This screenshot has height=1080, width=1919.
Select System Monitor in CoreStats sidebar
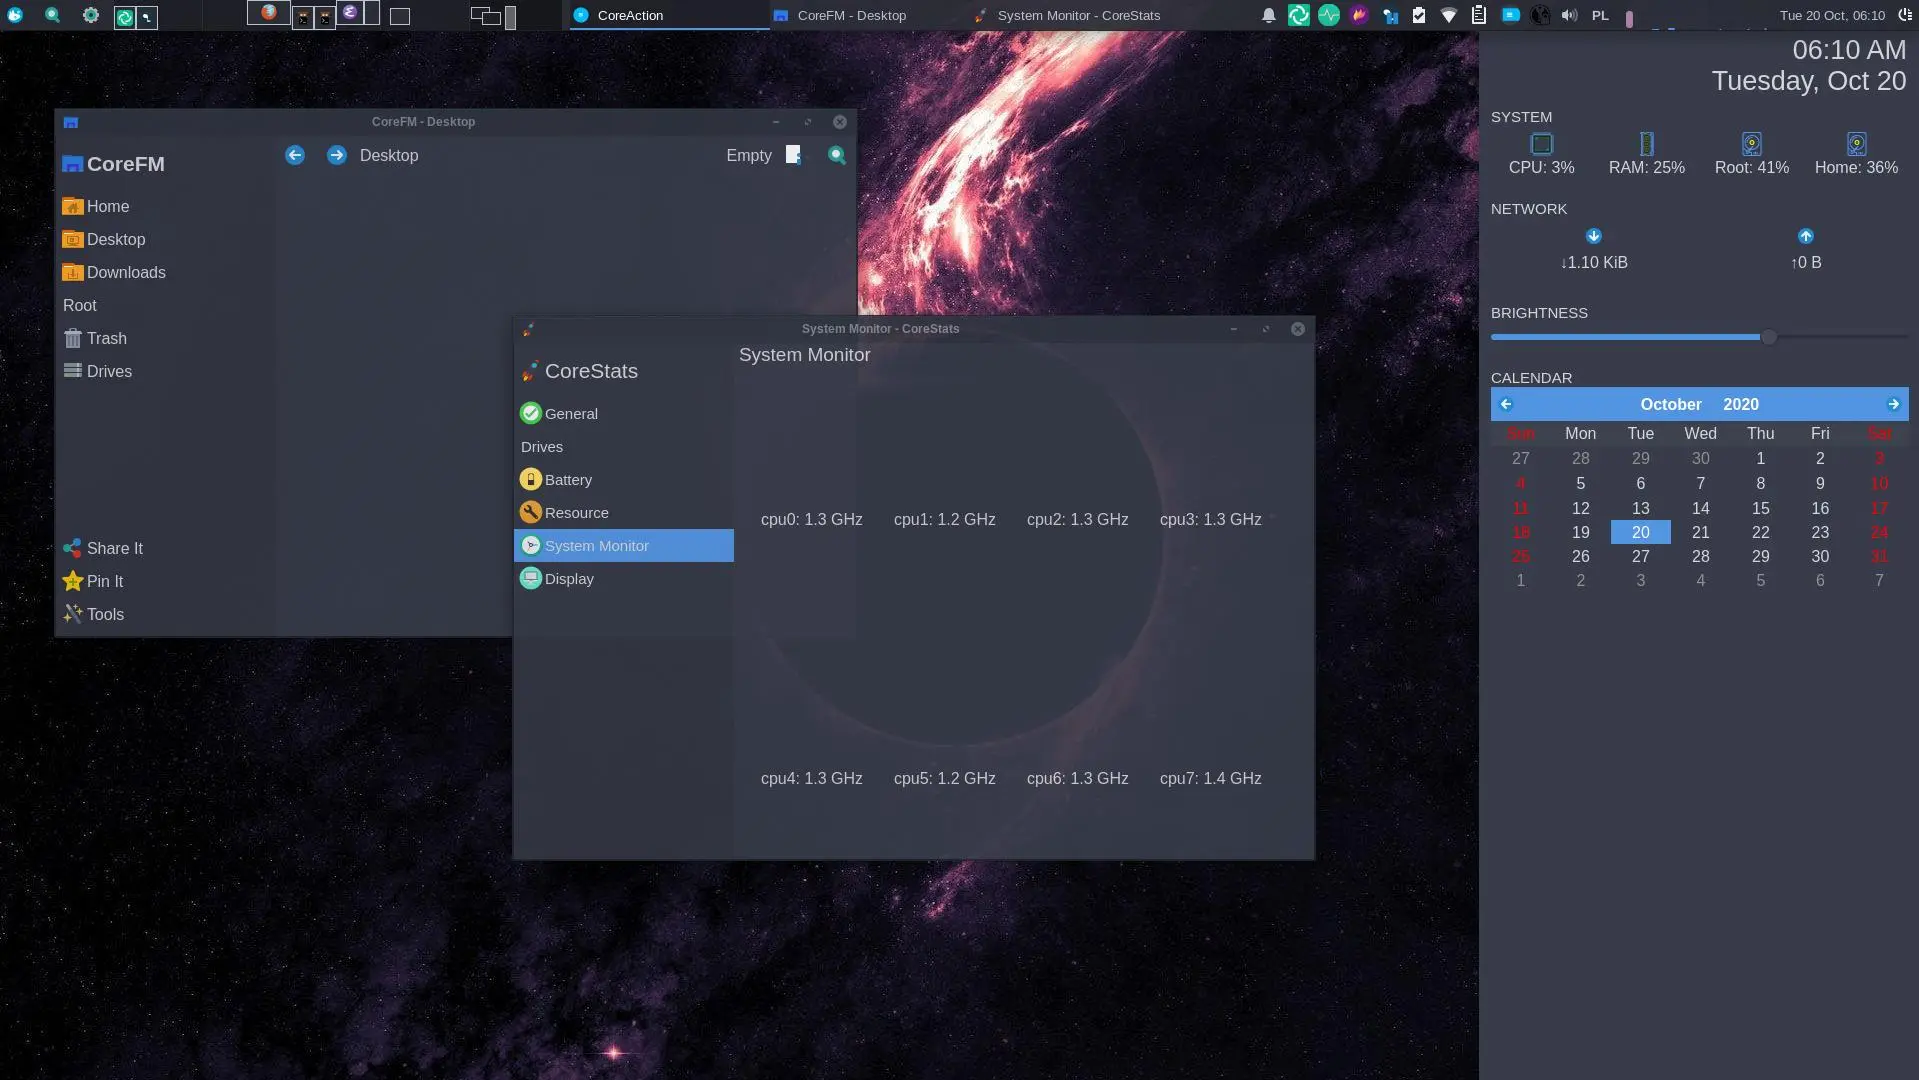point(597,545)
